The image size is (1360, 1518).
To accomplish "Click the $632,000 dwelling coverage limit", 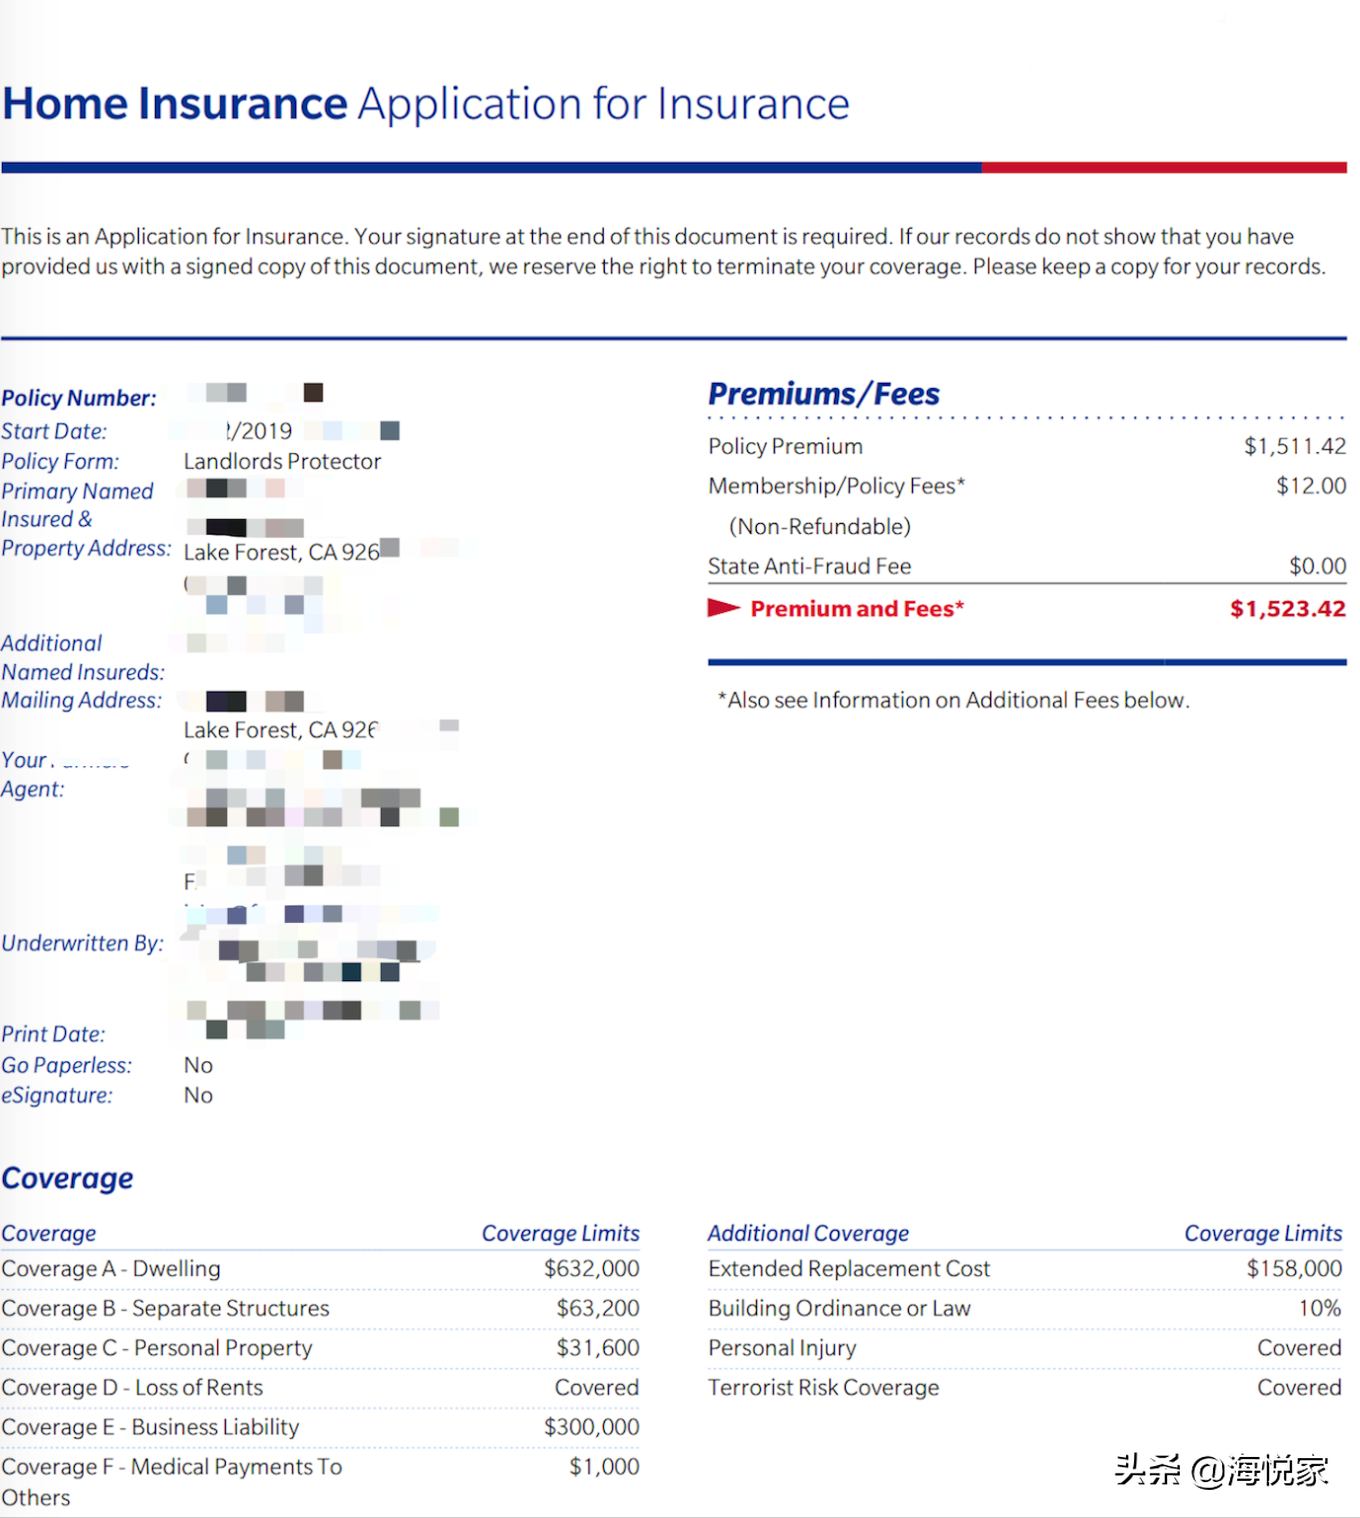I will [591, 1268].
